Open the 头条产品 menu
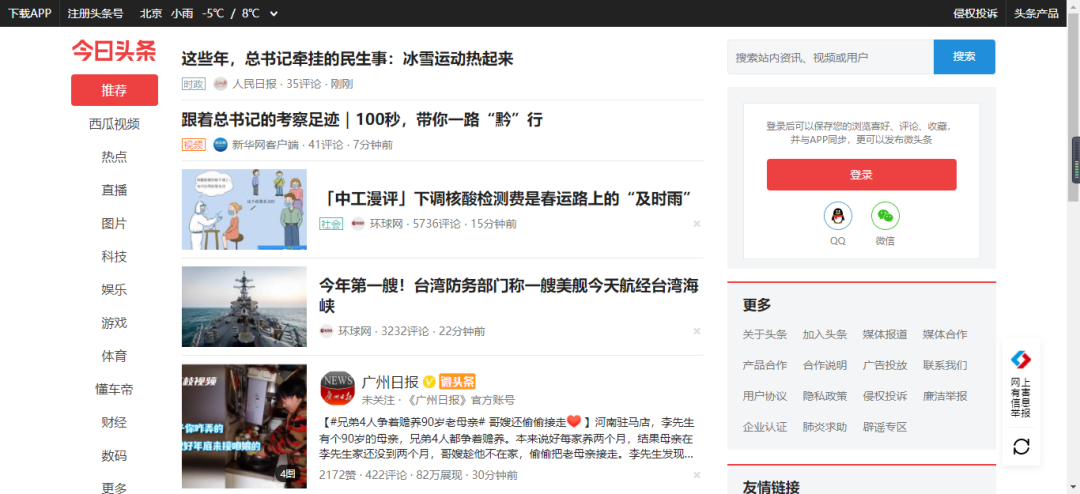Viewport: 1080px width, 494px height. 1037,13
